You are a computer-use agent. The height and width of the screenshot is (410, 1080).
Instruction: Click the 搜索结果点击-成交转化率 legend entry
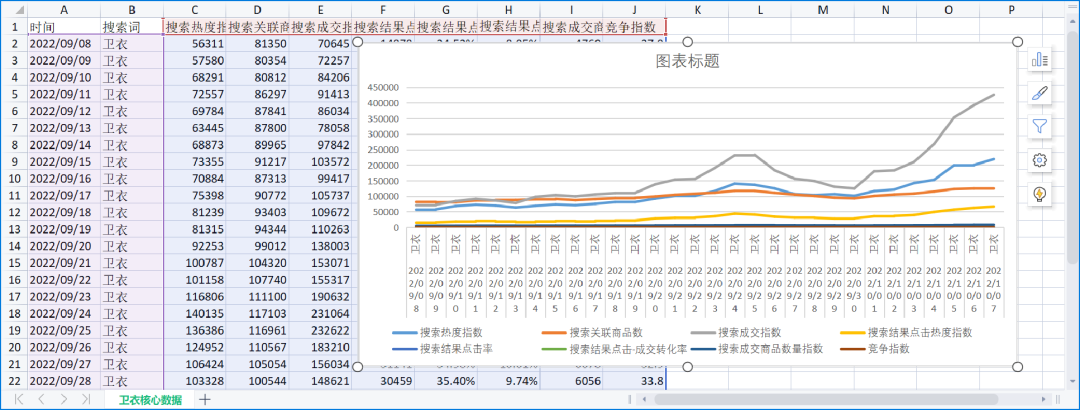pyautogui.click(x=614, y=349)
